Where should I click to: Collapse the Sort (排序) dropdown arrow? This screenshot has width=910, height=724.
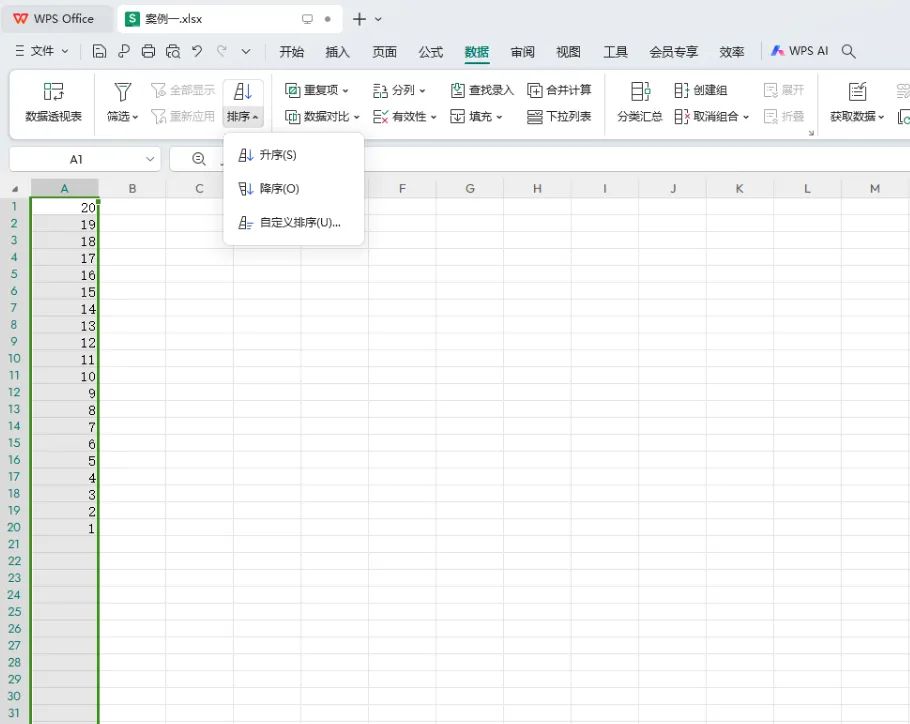(255, 117)
